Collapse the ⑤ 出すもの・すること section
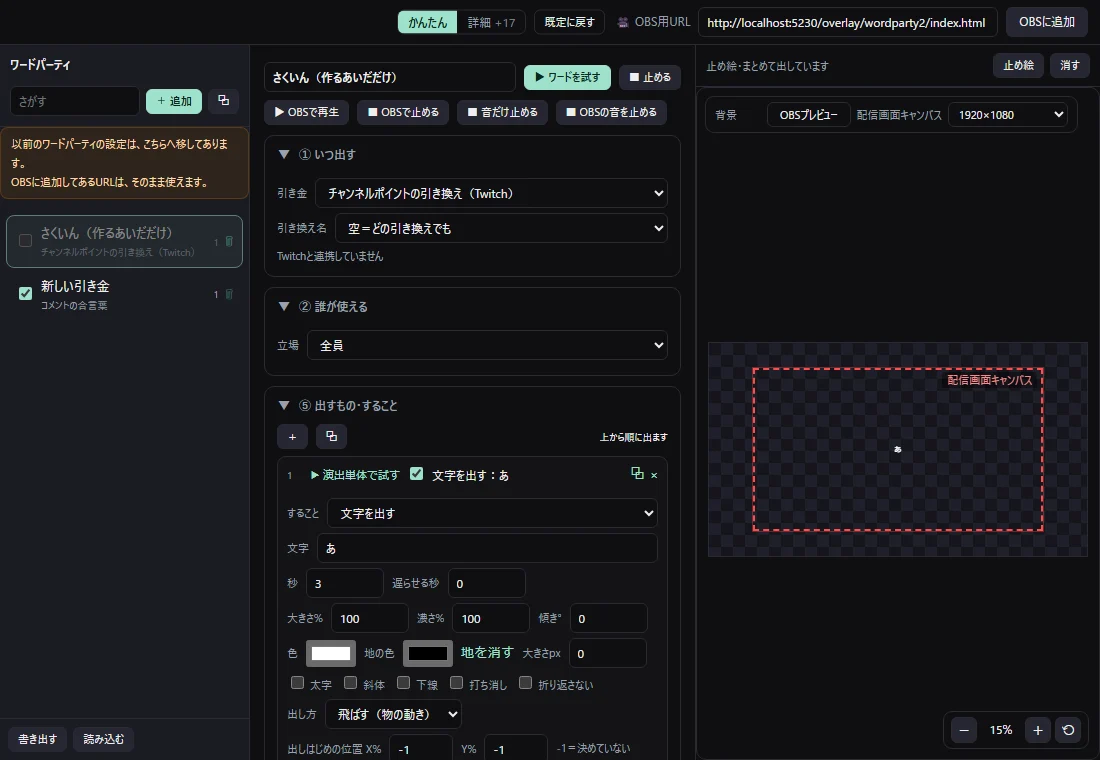Screen dimensions: 1100x760 pos(284,405)
